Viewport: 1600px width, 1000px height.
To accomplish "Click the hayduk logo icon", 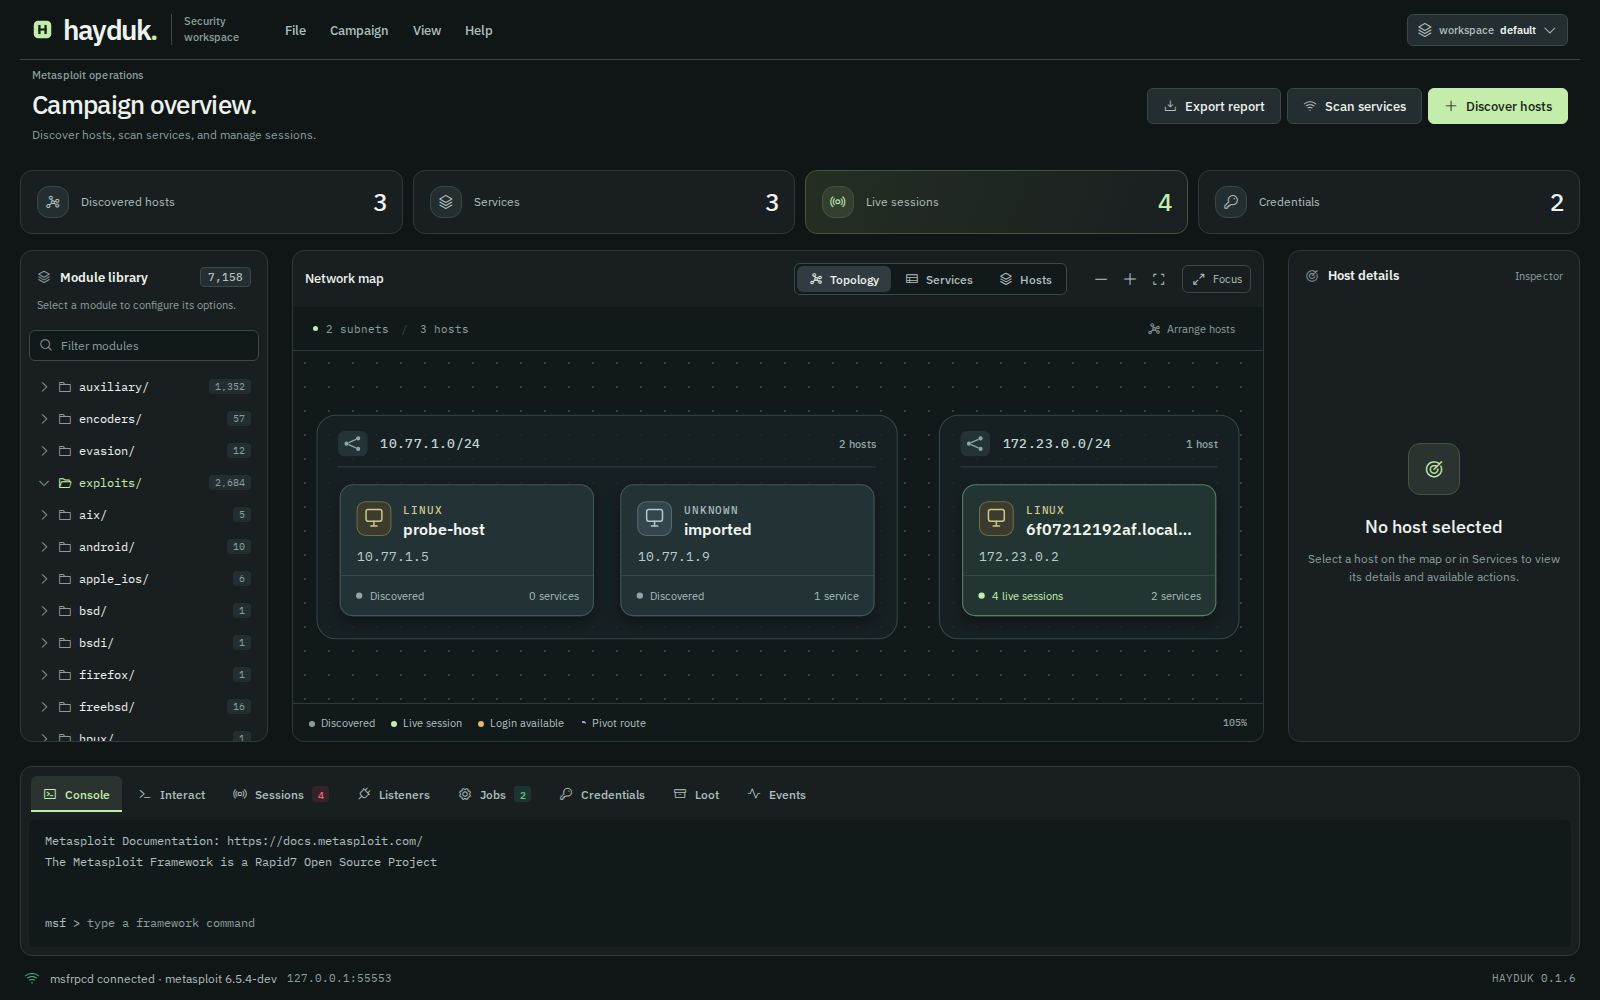I will [x=42, y=30].
